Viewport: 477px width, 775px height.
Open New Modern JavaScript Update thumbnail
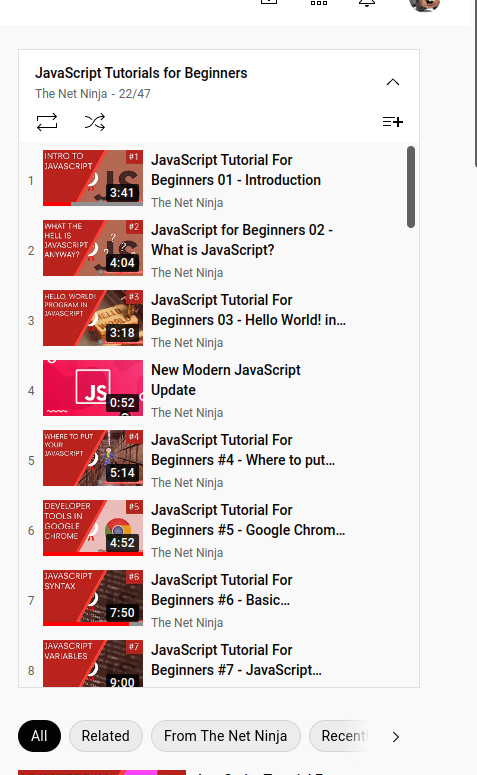click(93, 388)
